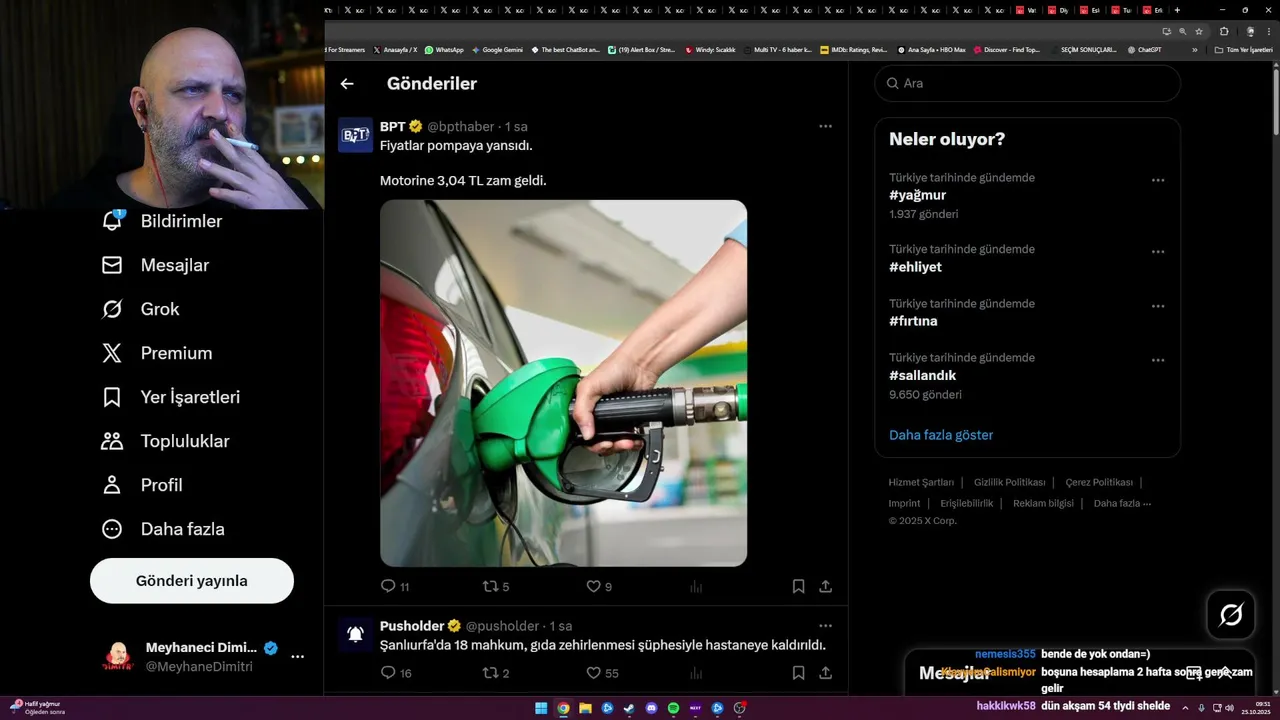Open Topluluklar communities
Image resolution: width=1280 pixels, height=720 pixels.
(x=165, y=441)
